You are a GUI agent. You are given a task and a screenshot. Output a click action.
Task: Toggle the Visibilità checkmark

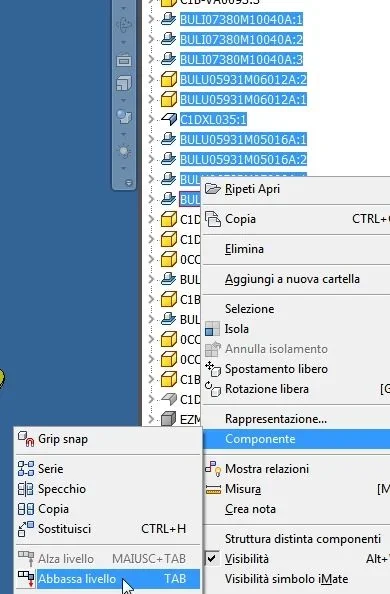point(212,558)
